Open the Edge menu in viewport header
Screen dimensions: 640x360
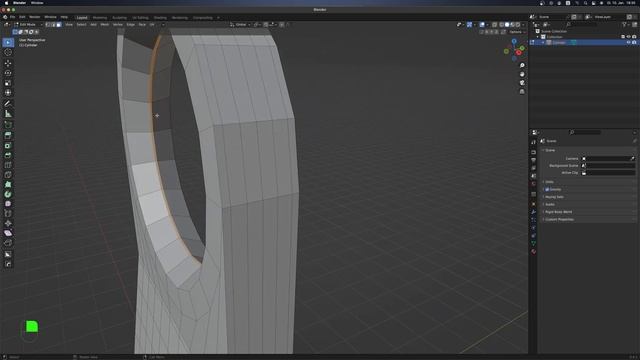131,24
